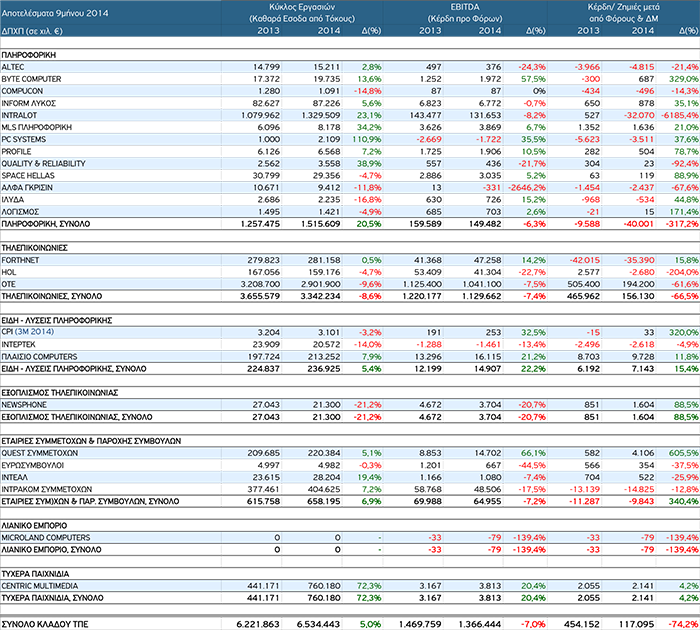Click the HOL row label
The width and height of the screenshot is (700, 630).
[9, 272]
